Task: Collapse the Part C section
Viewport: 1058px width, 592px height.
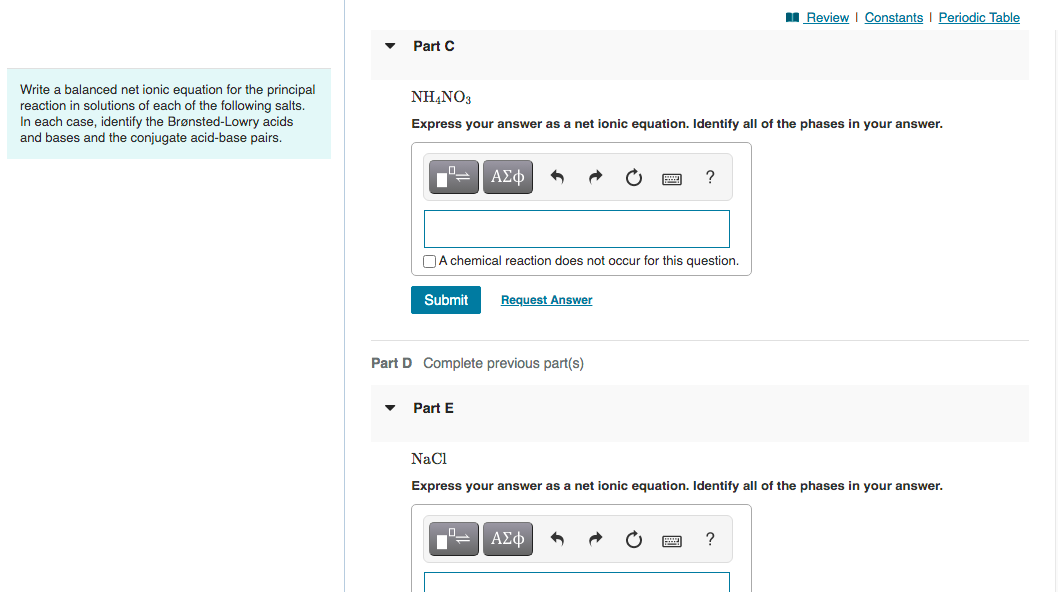Action: tap(389, 45)
